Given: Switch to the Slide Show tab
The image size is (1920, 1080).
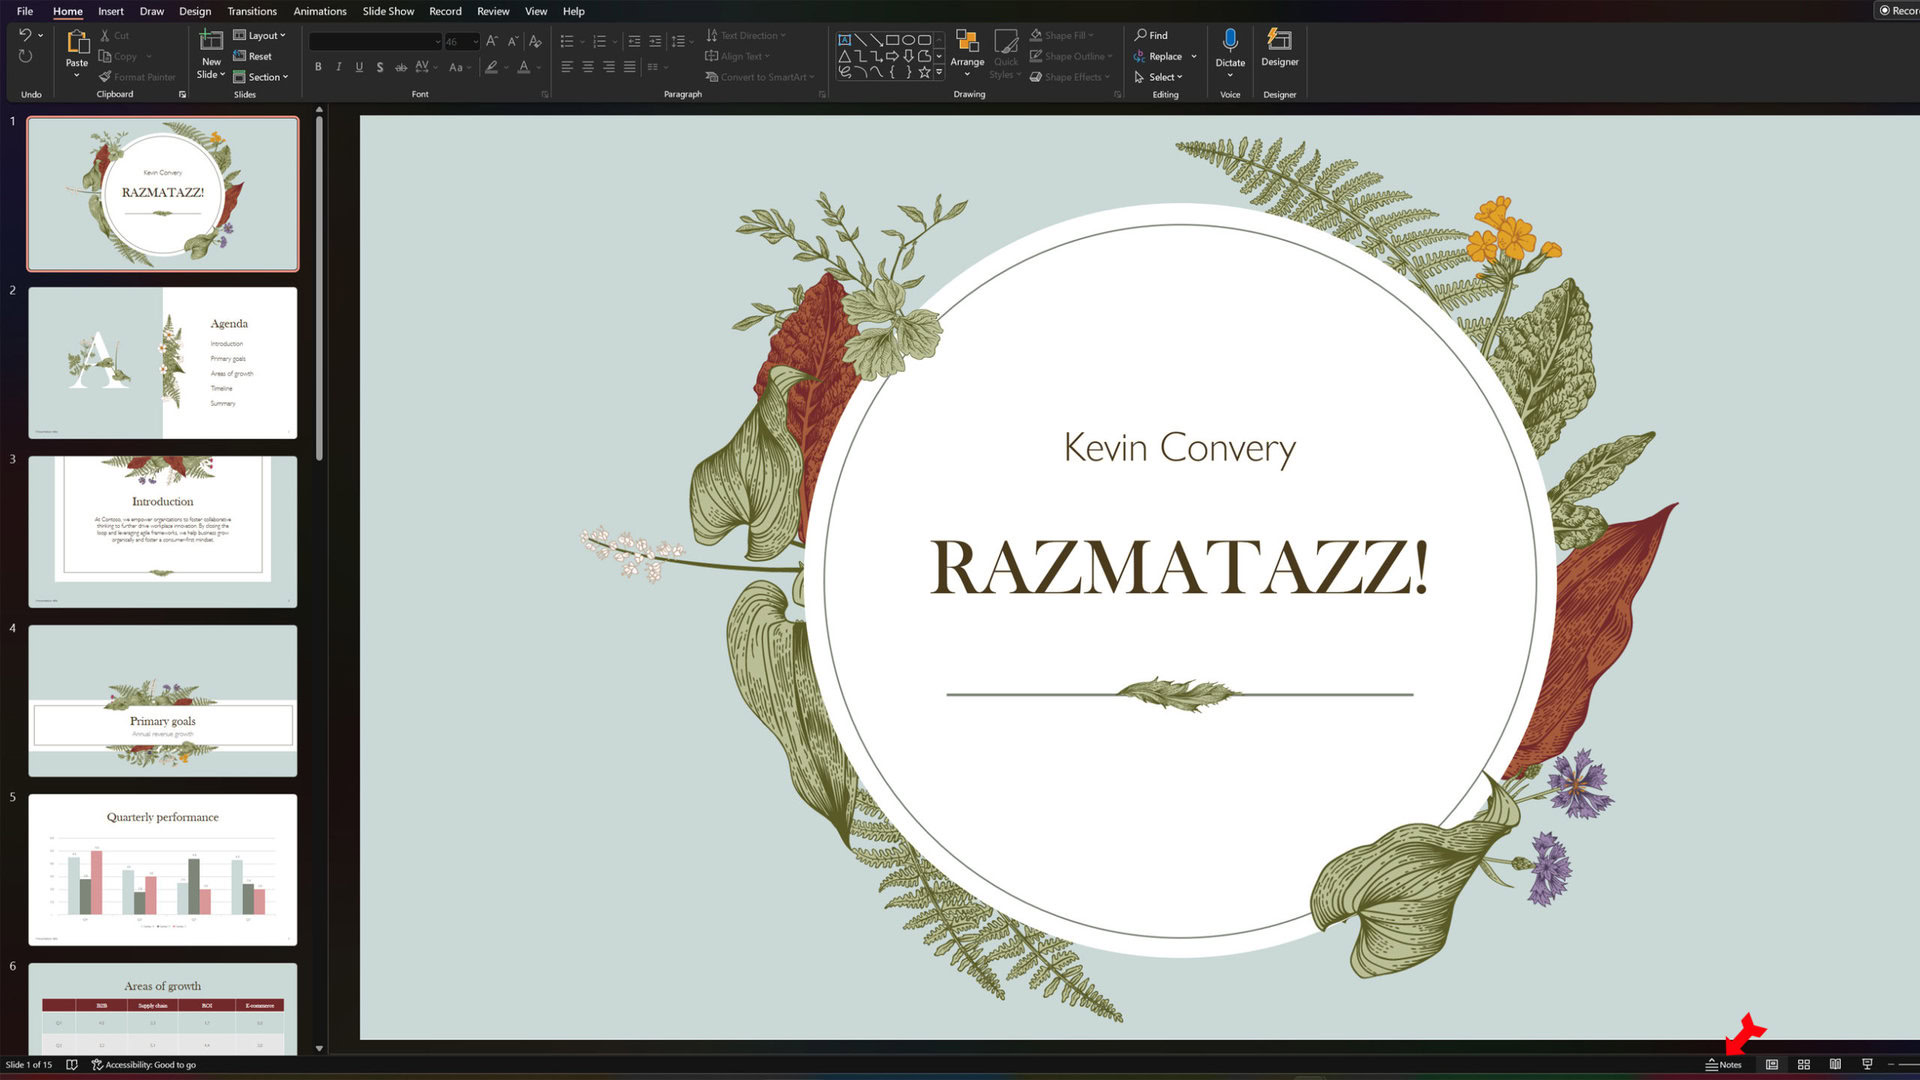Looking at the screenshot, I should (x=388, y=11).
